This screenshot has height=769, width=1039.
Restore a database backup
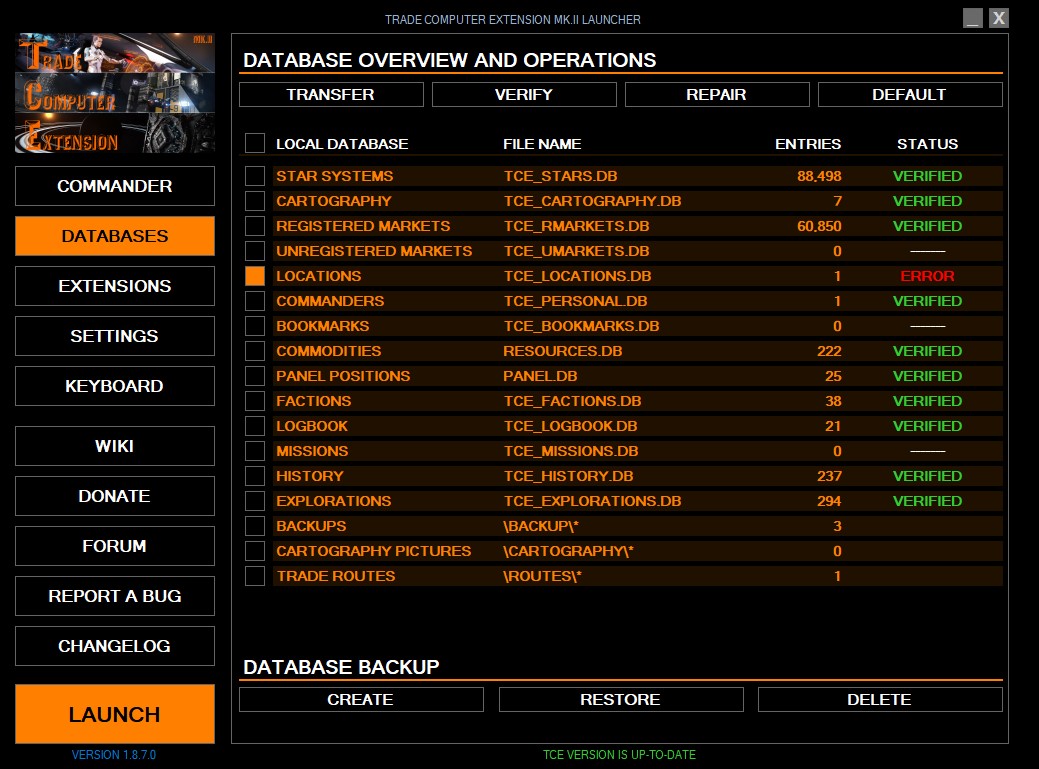point(621,699)
